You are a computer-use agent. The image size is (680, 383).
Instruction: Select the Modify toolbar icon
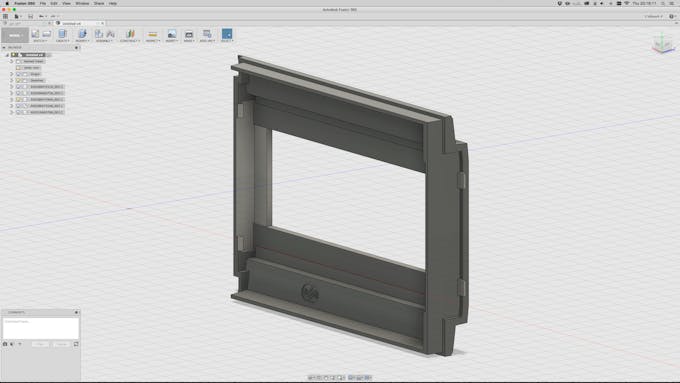pyautogui.click(x=82, y=34)
